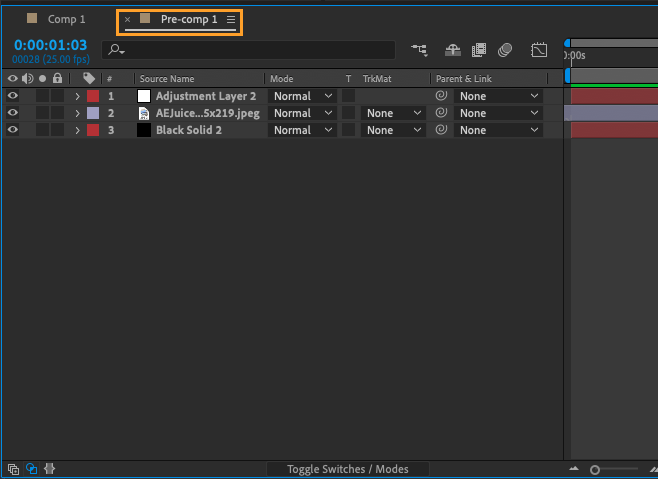
Task: Open TrkMat dropdown for AEJuice jpeg layer
Action: click(393, 113)
